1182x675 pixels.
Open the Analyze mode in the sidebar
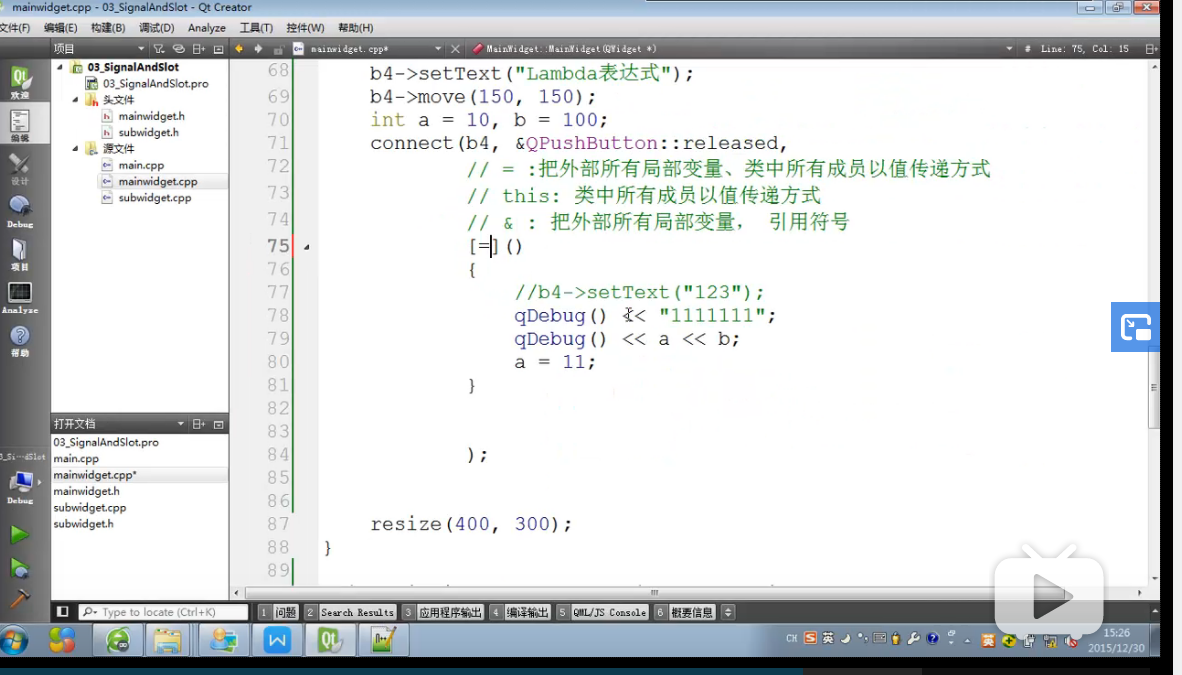20,298
